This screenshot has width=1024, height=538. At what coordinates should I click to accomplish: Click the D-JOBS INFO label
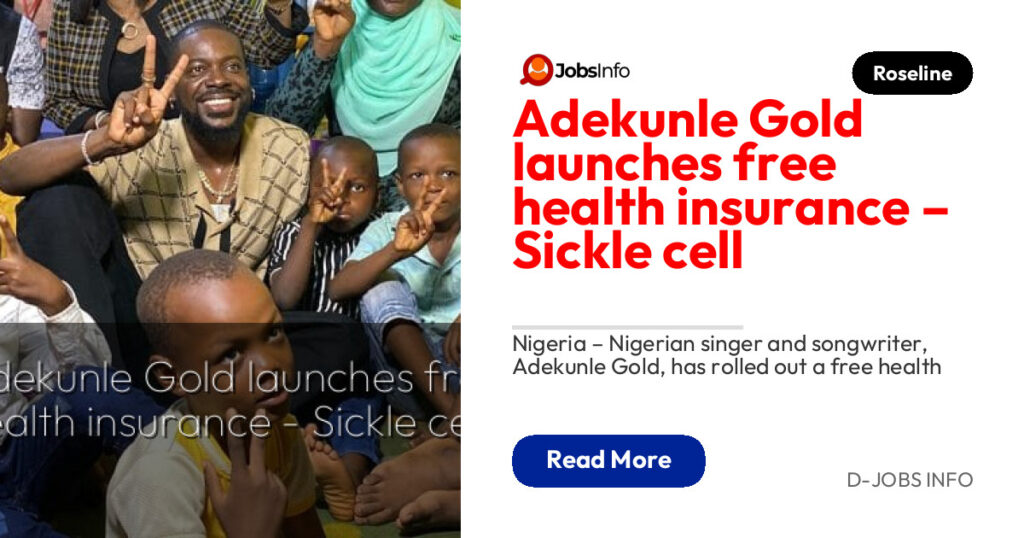pos(909,480)
